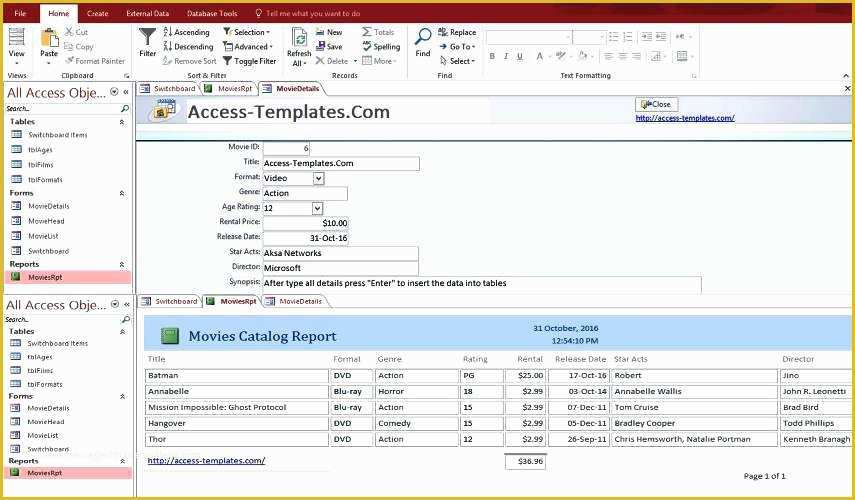This screenshot has width=855, height=500.
Task: Collapse the Tables group in top navigation pane
Action: (122, 122)
